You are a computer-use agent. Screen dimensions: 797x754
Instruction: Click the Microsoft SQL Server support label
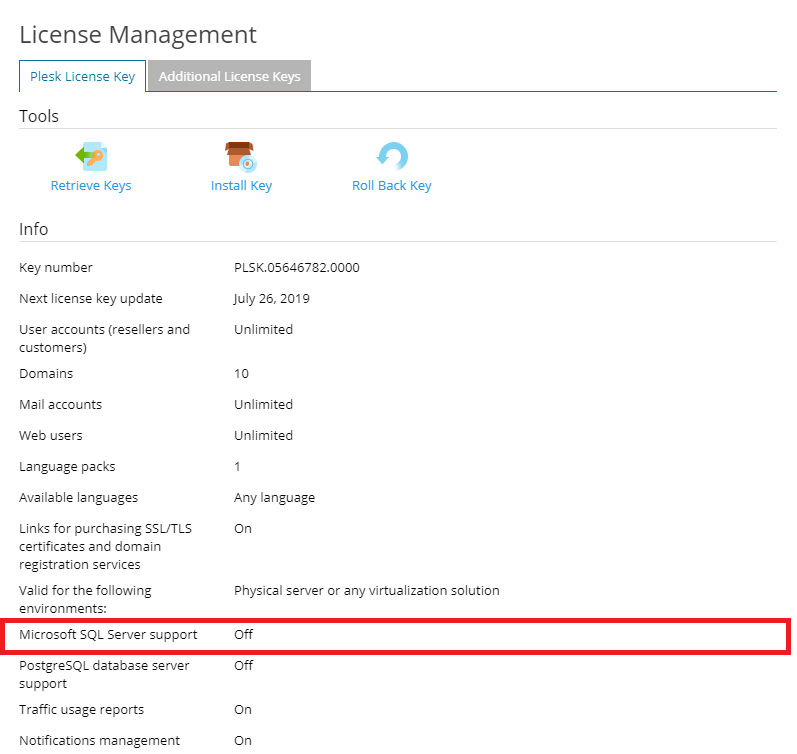click(x=108, y=634)
